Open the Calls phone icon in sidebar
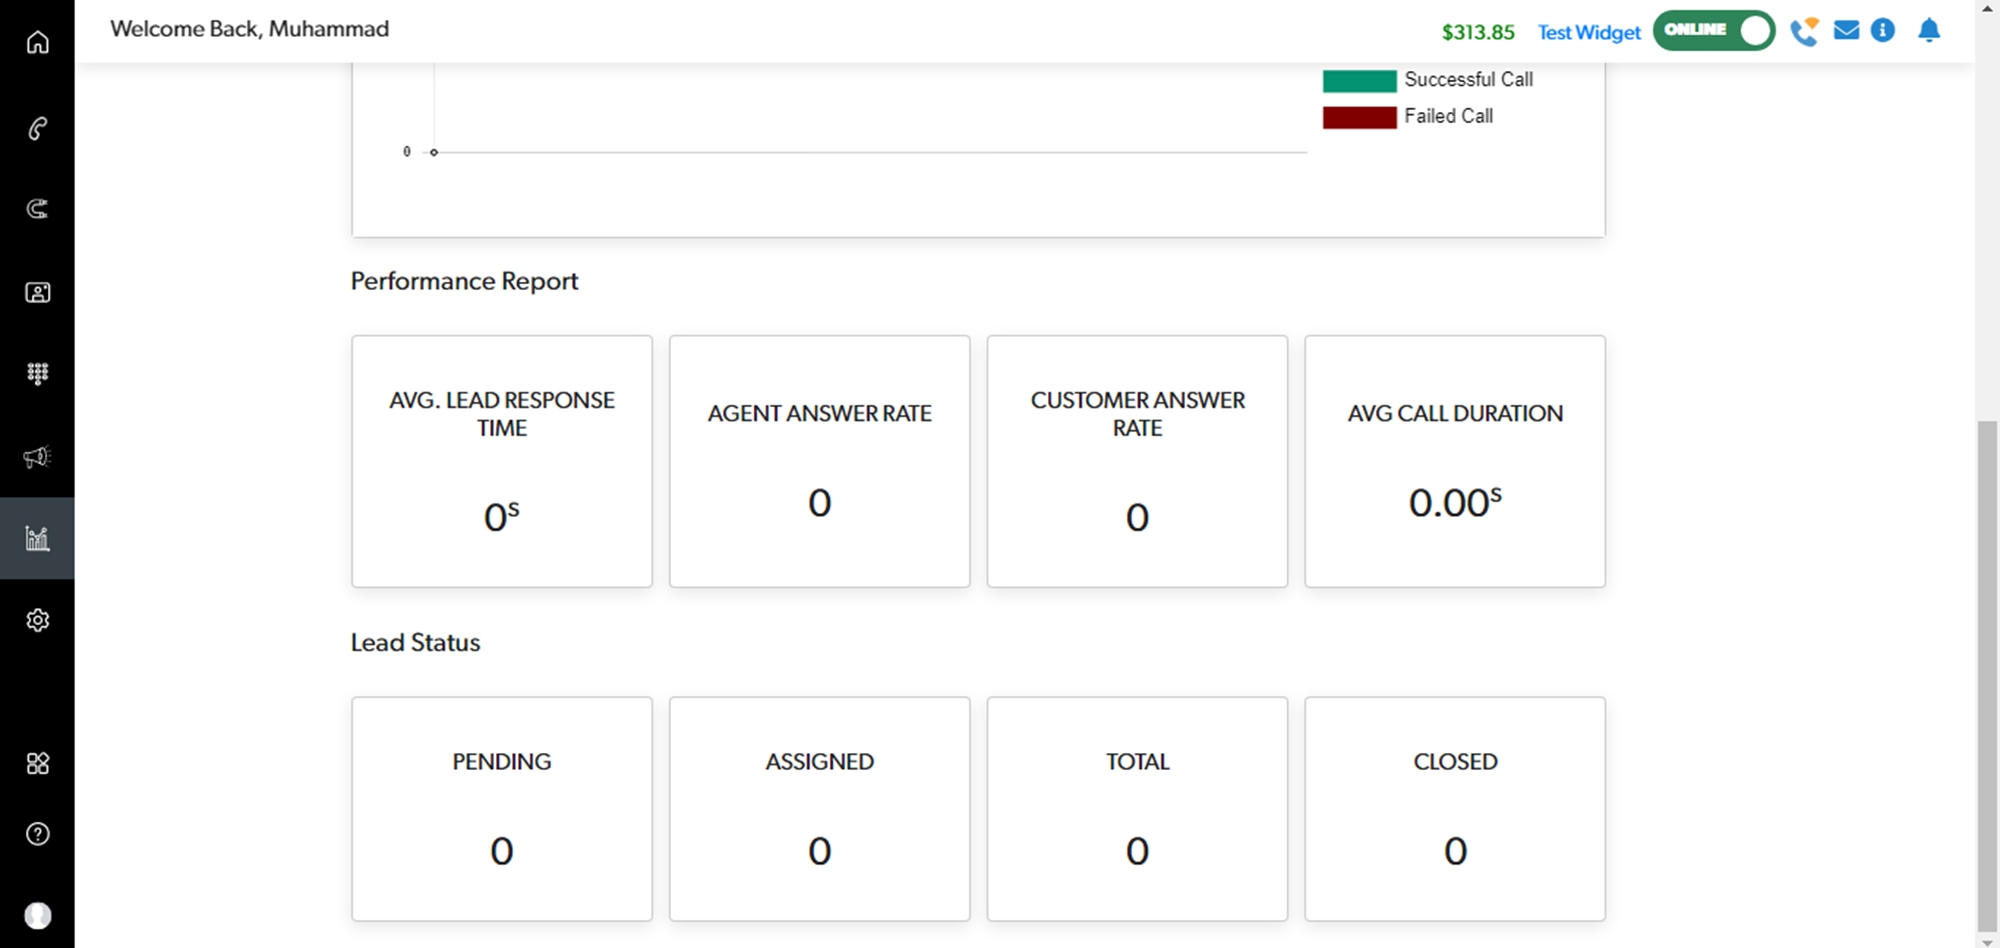The width and height of the screenshot is (2000, 948). [x=37, y=129]
